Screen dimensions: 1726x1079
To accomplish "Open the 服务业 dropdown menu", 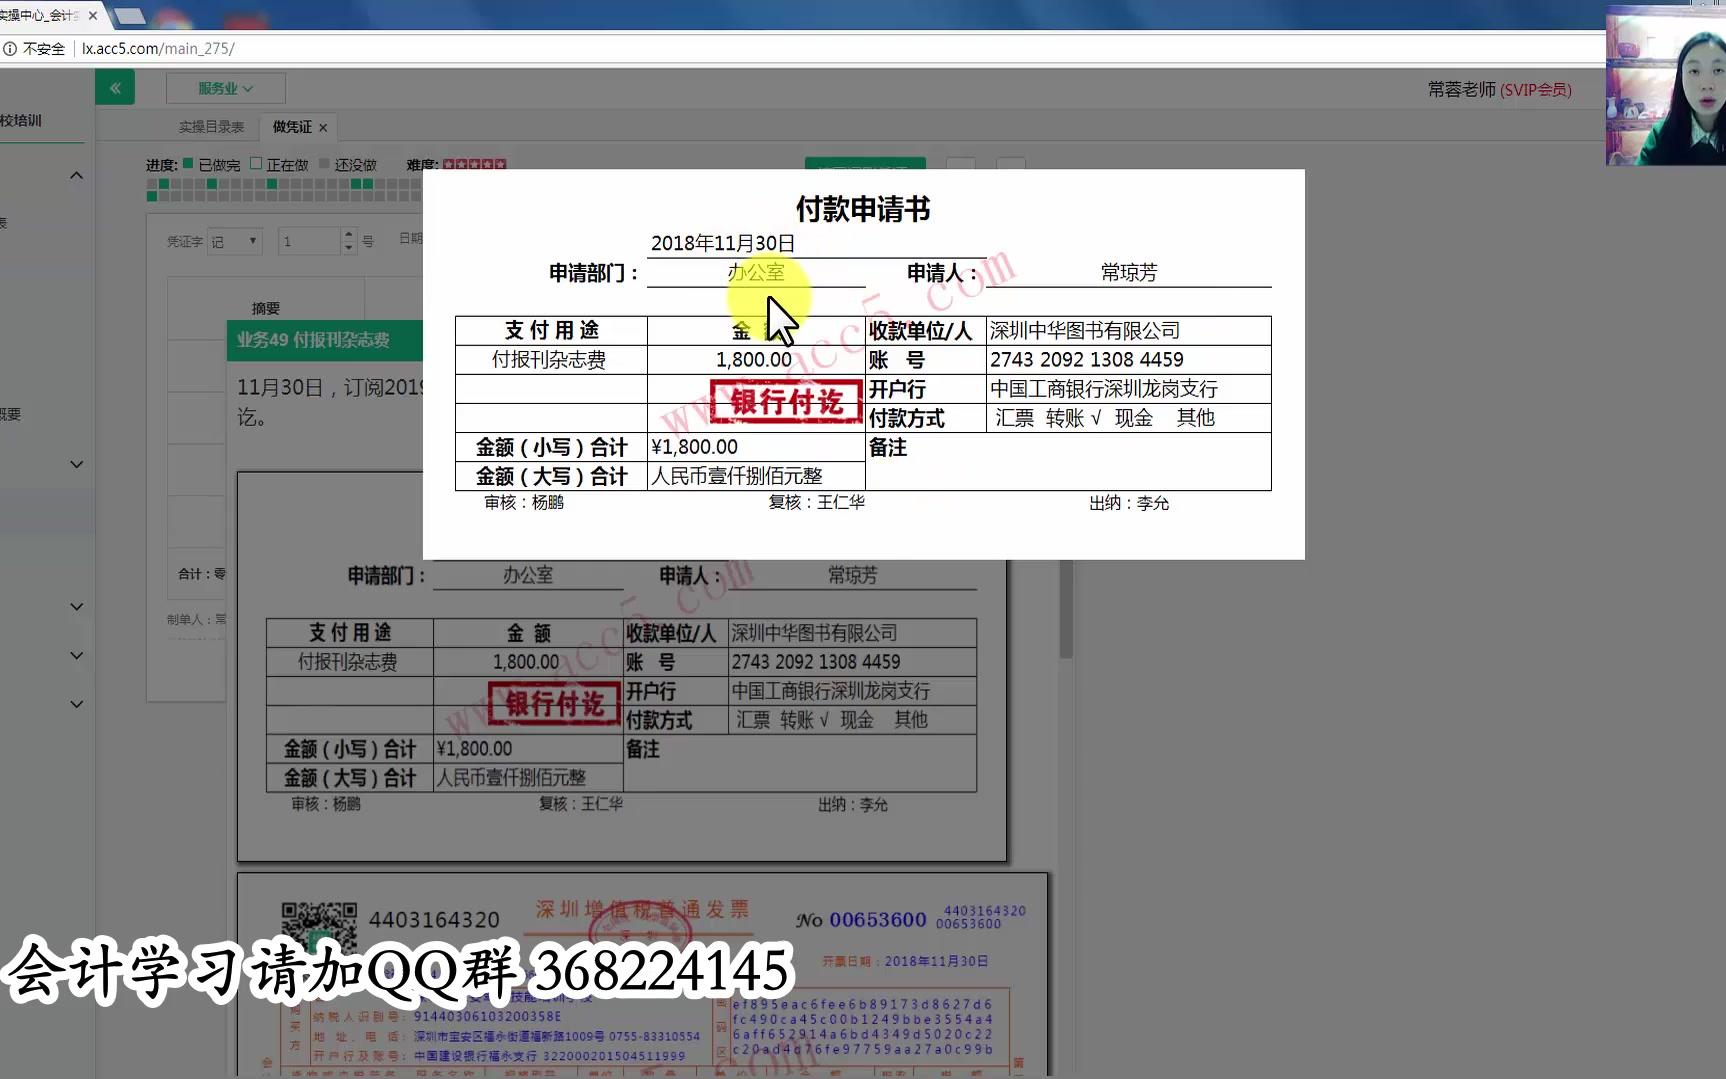I will tap(225, 88).
